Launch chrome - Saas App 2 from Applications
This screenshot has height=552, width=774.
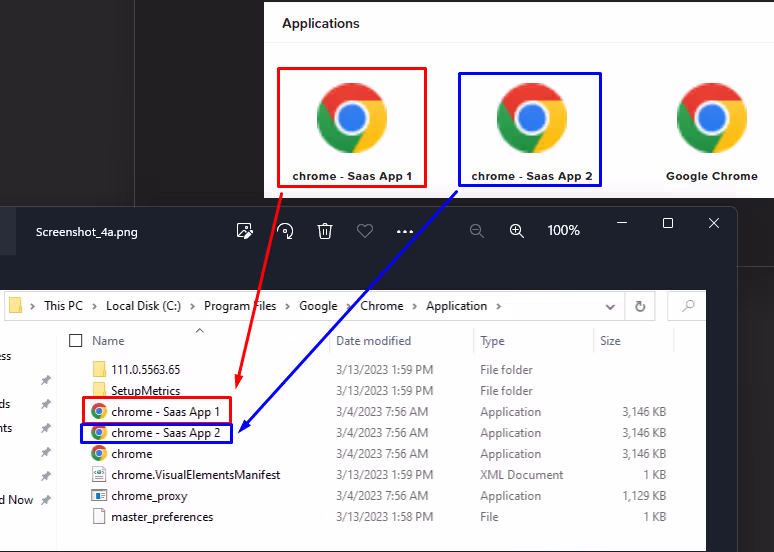pos(530,129)
